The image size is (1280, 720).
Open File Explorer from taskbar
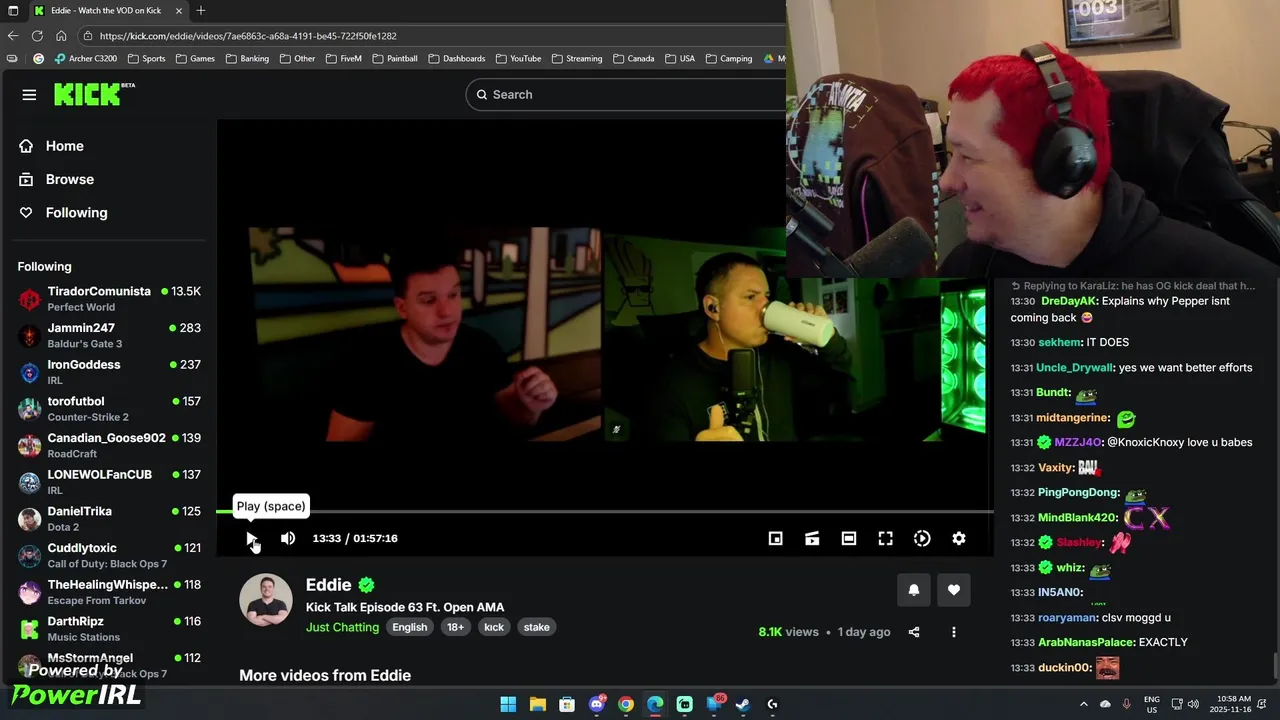(538, 704)
